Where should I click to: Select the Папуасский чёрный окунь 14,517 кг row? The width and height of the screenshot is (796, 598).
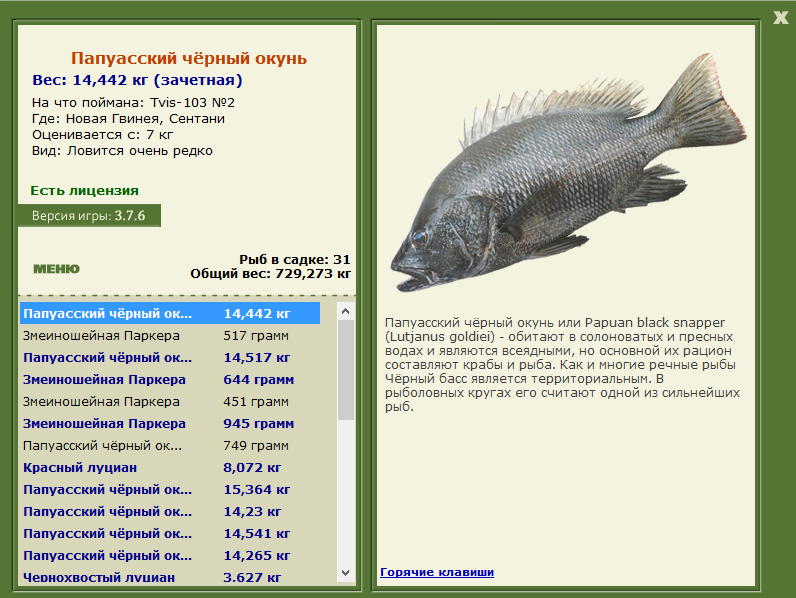170,357
